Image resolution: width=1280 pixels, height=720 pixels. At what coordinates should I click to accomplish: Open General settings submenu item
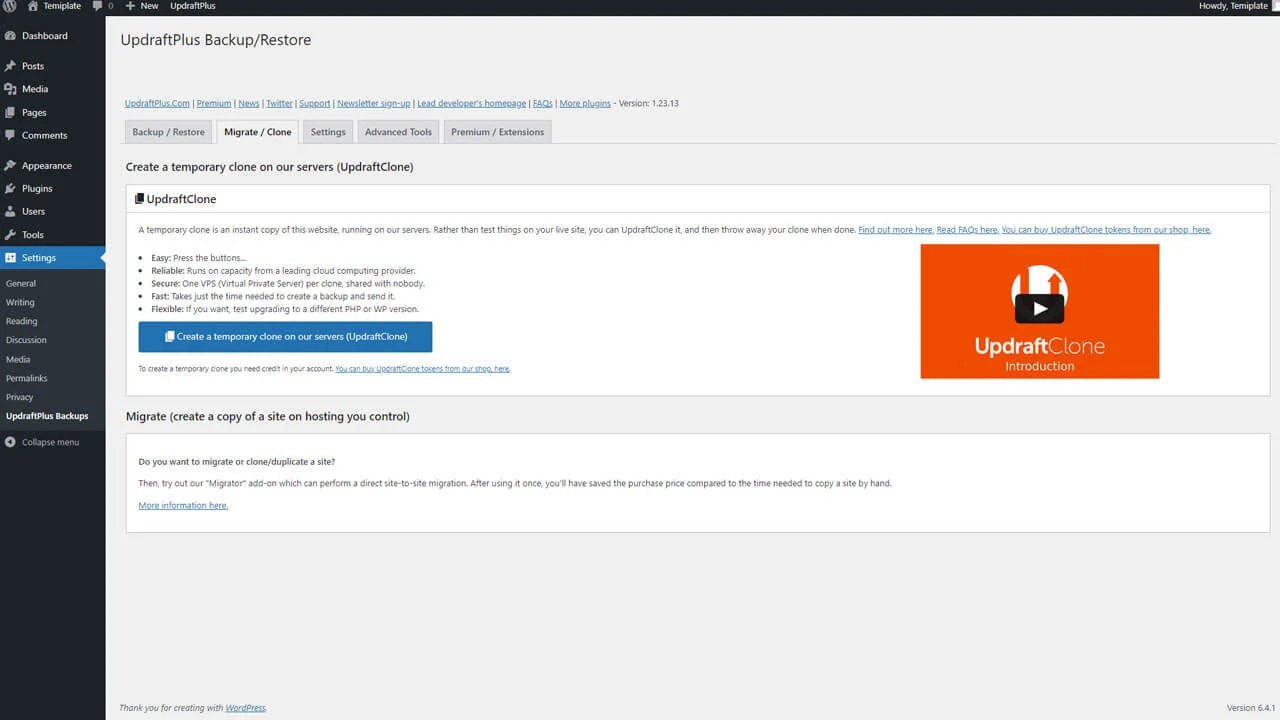(21, 284)
